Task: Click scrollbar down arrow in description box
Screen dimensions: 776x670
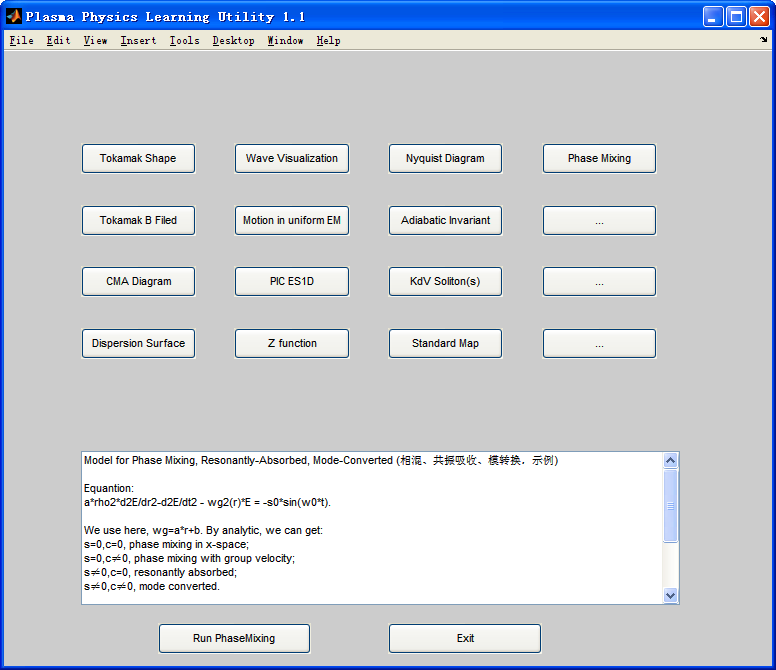Action: pyautogui.click(x=670, y=595)
